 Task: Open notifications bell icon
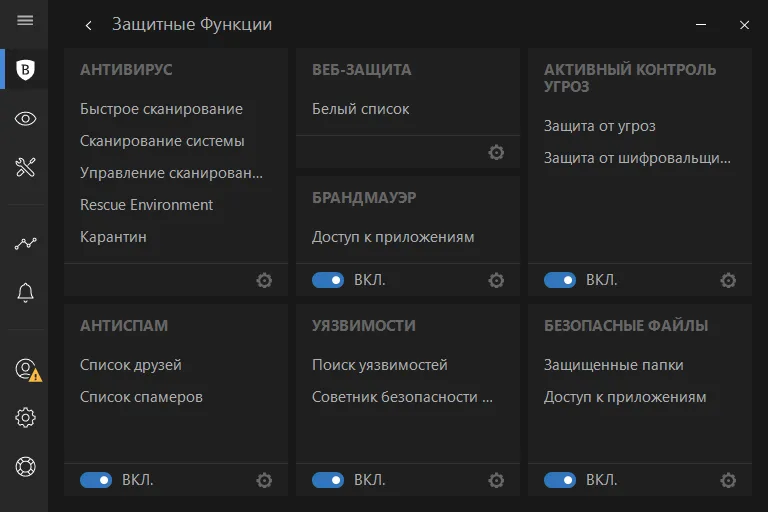(x=25, y=293)
